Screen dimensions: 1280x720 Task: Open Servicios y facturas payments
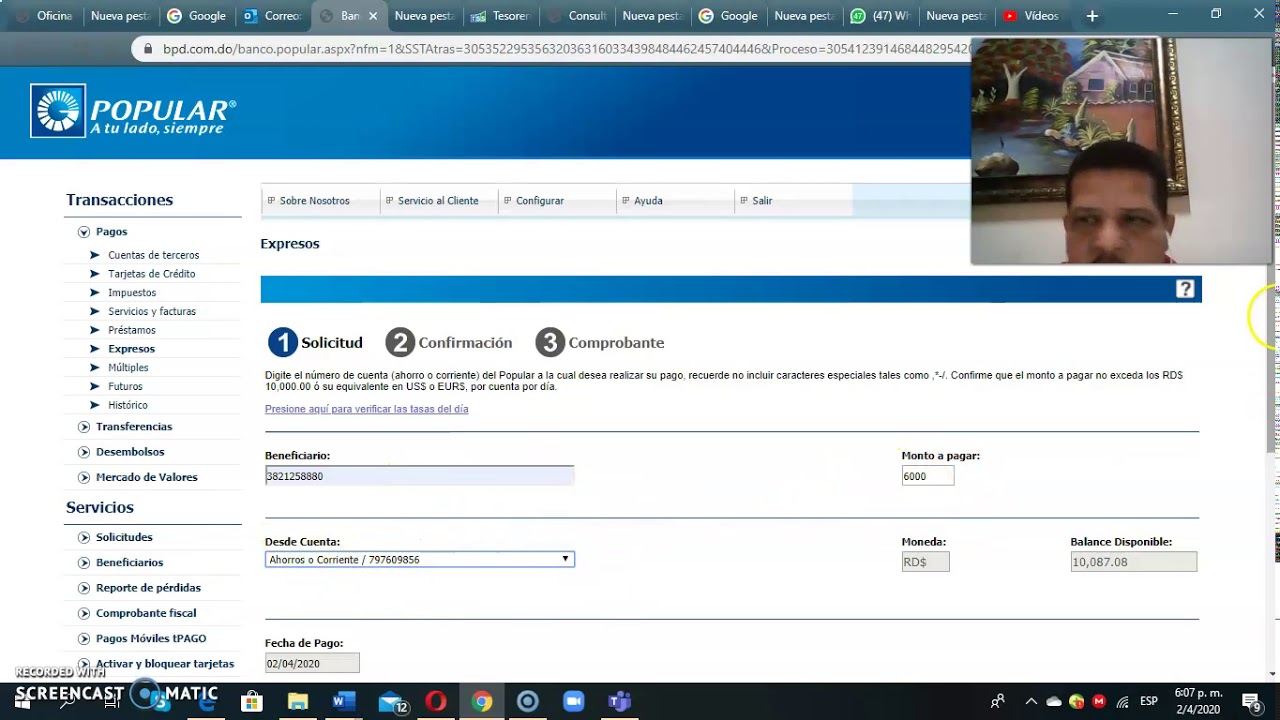[x=152, y=312]
